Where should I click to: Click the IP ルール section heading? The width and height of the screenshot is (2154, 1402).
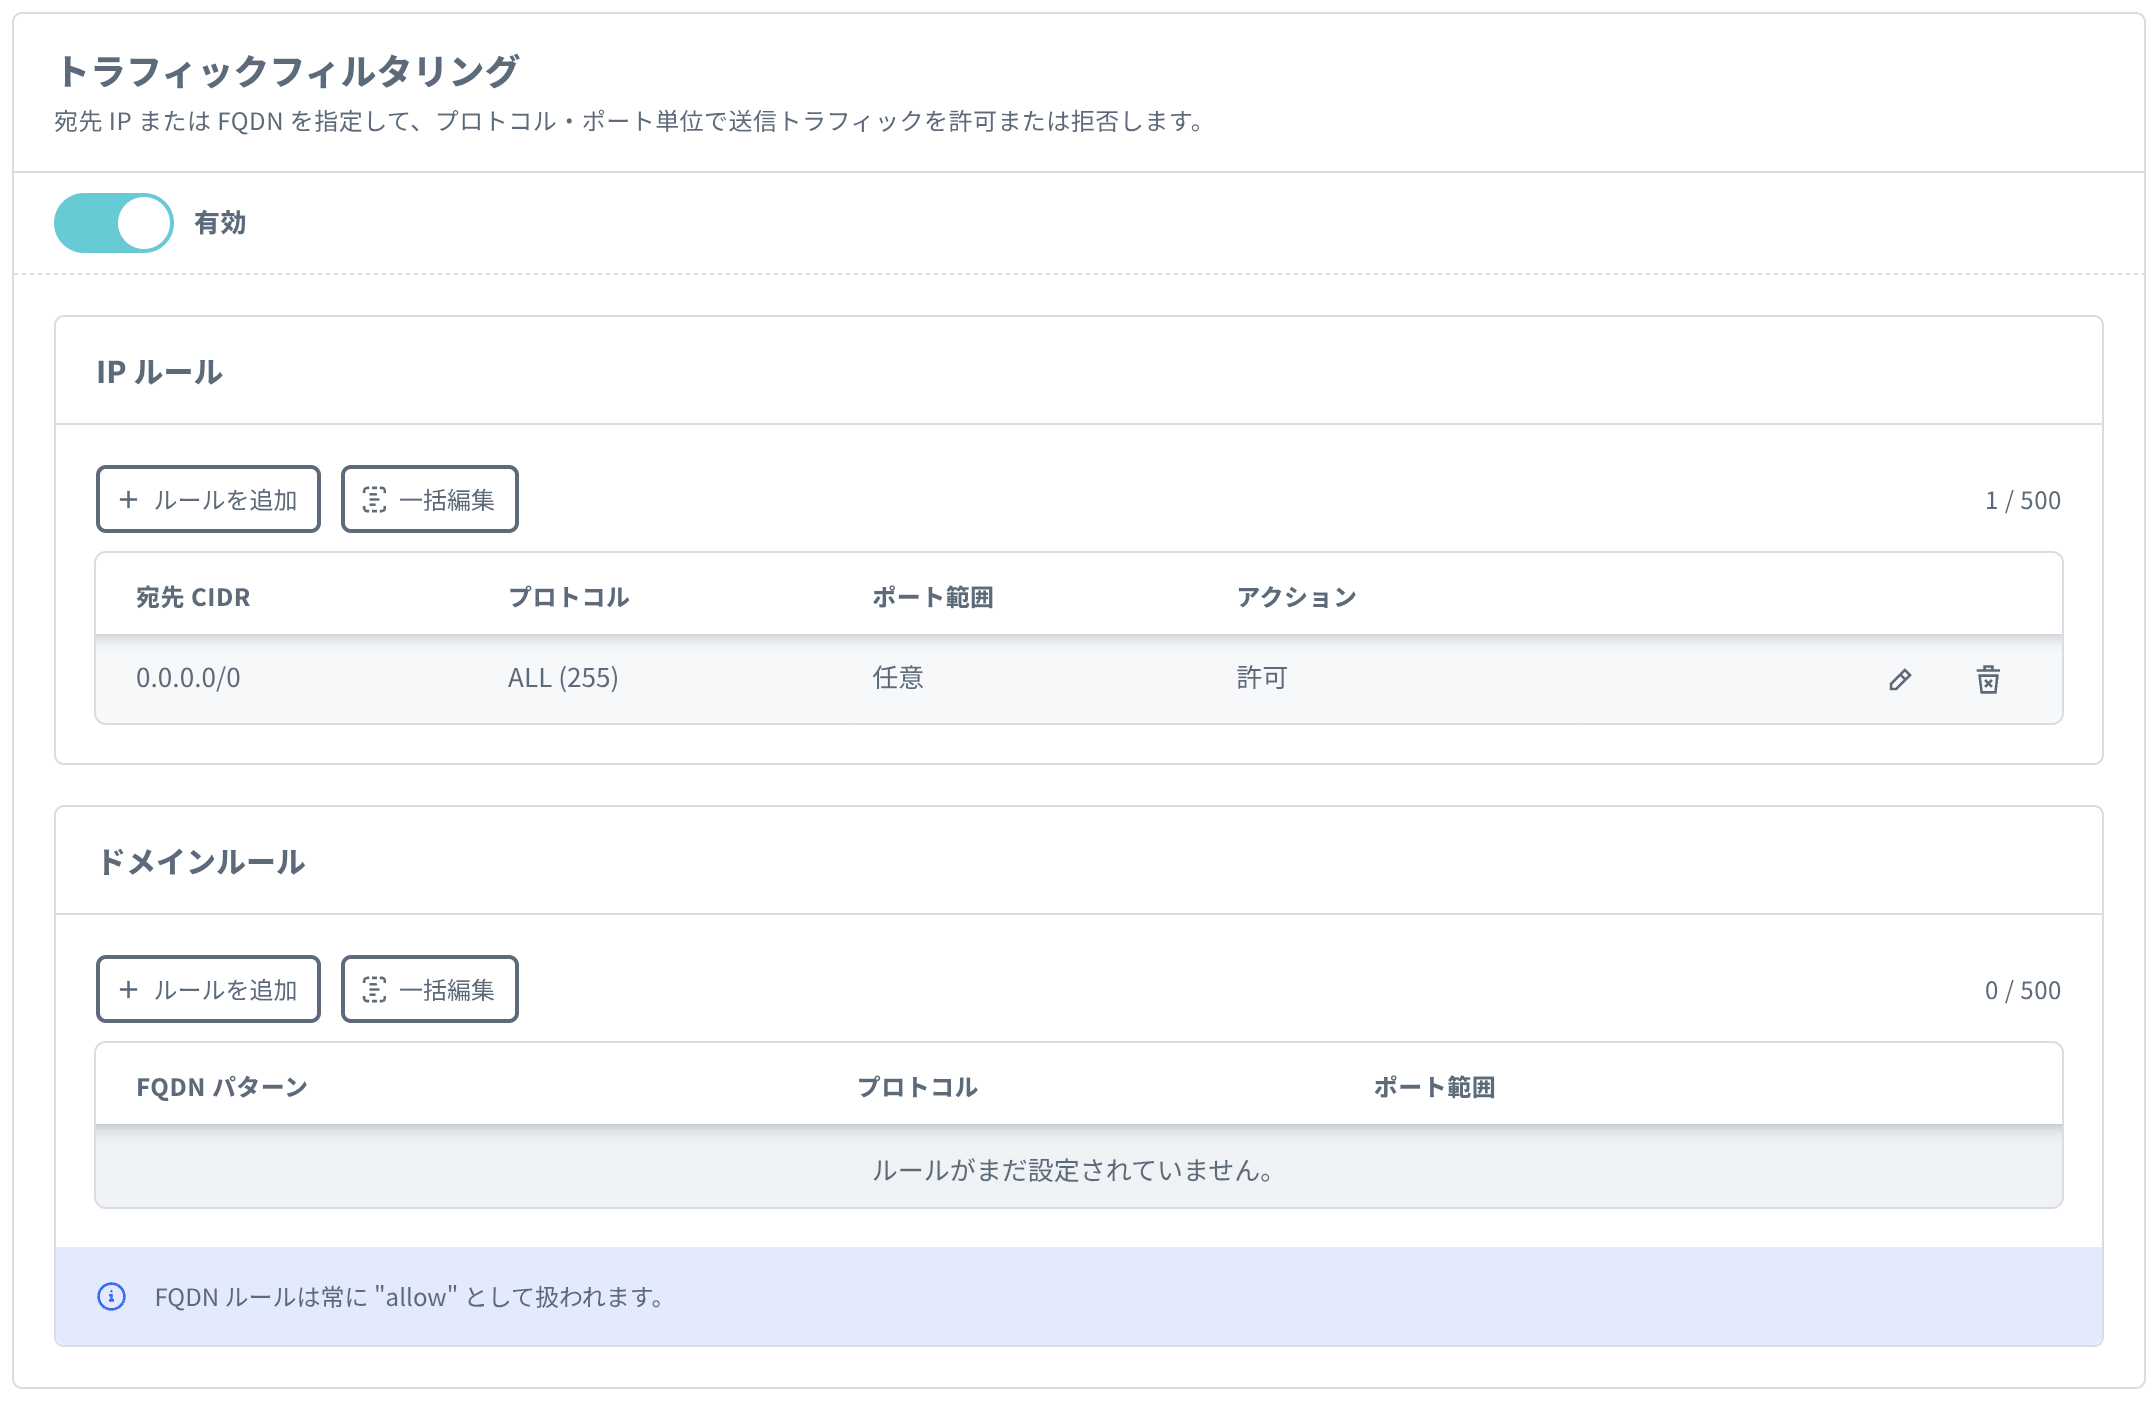click(x=159, y=372)
